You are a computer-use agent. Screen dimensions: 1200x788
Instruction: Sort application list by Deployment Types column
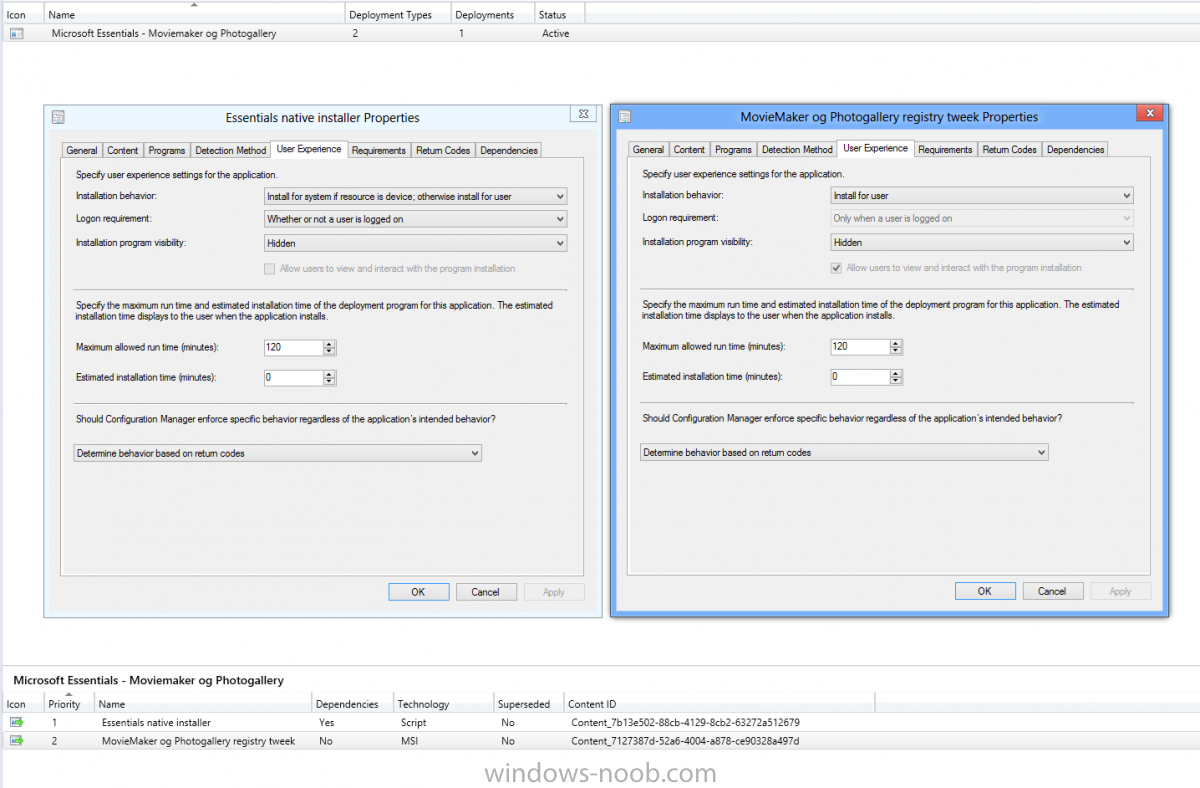(x=398, y=15)
